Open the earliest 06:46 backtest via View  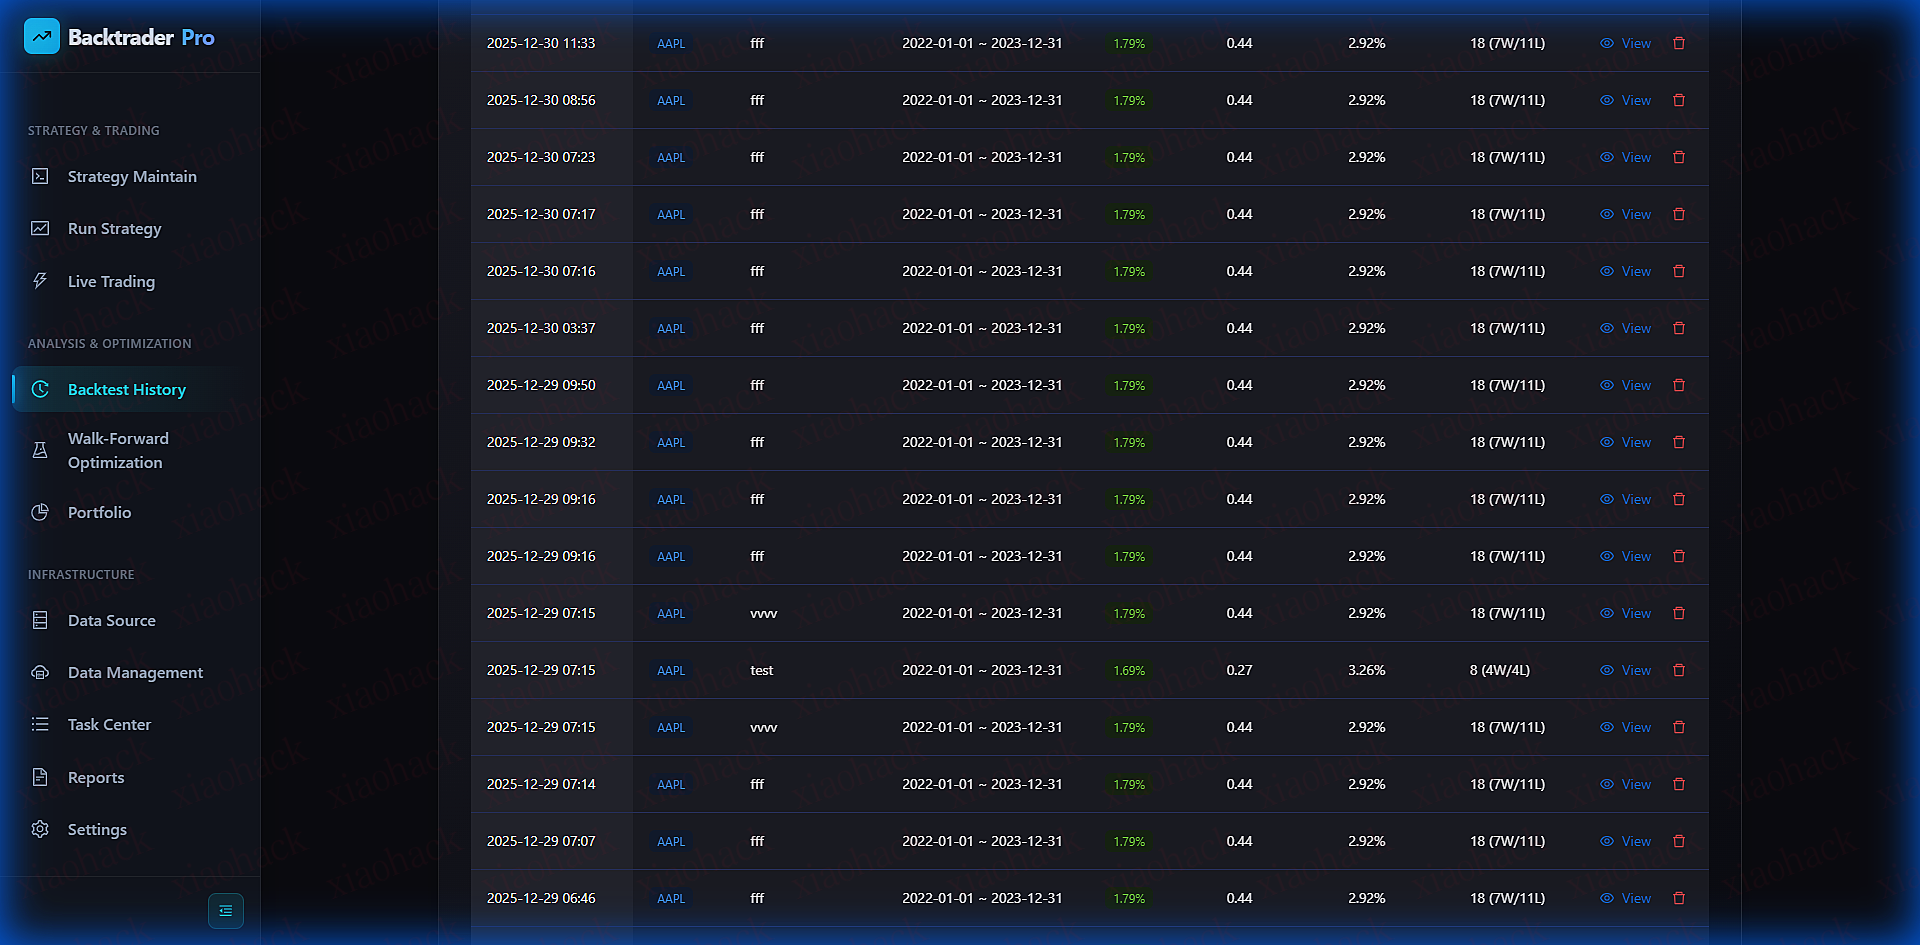tap(1636, 898)
